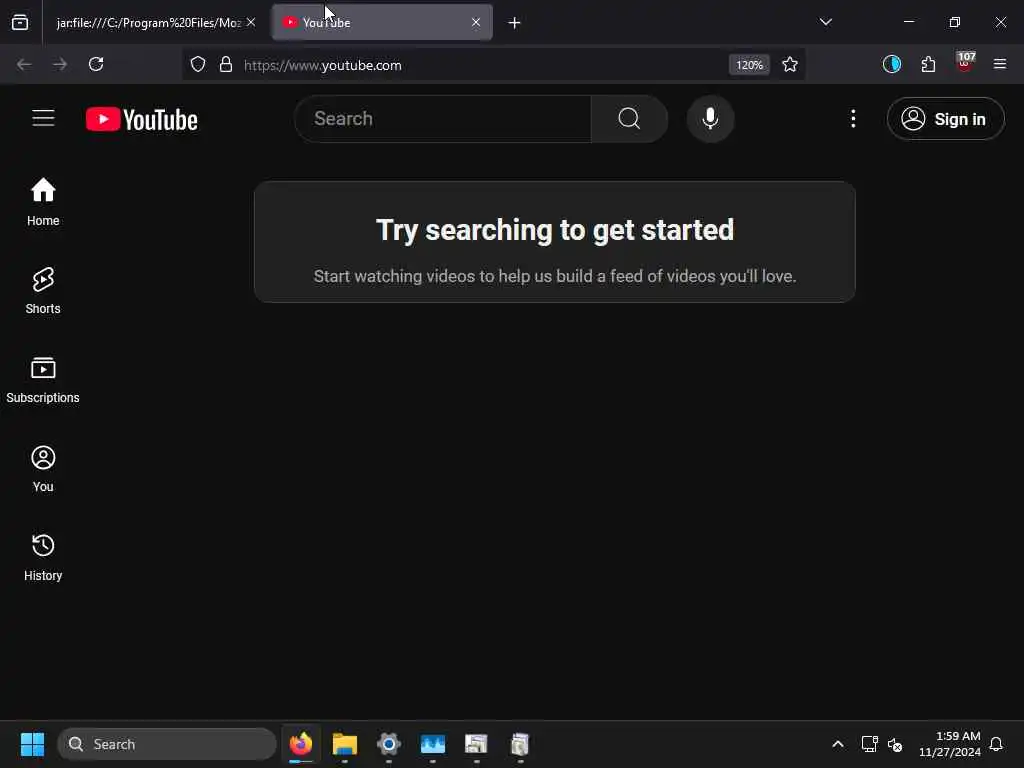The image size is (1024, 768).
Task: Open YouTube hamburger guide menu
Action: (43, 119)
